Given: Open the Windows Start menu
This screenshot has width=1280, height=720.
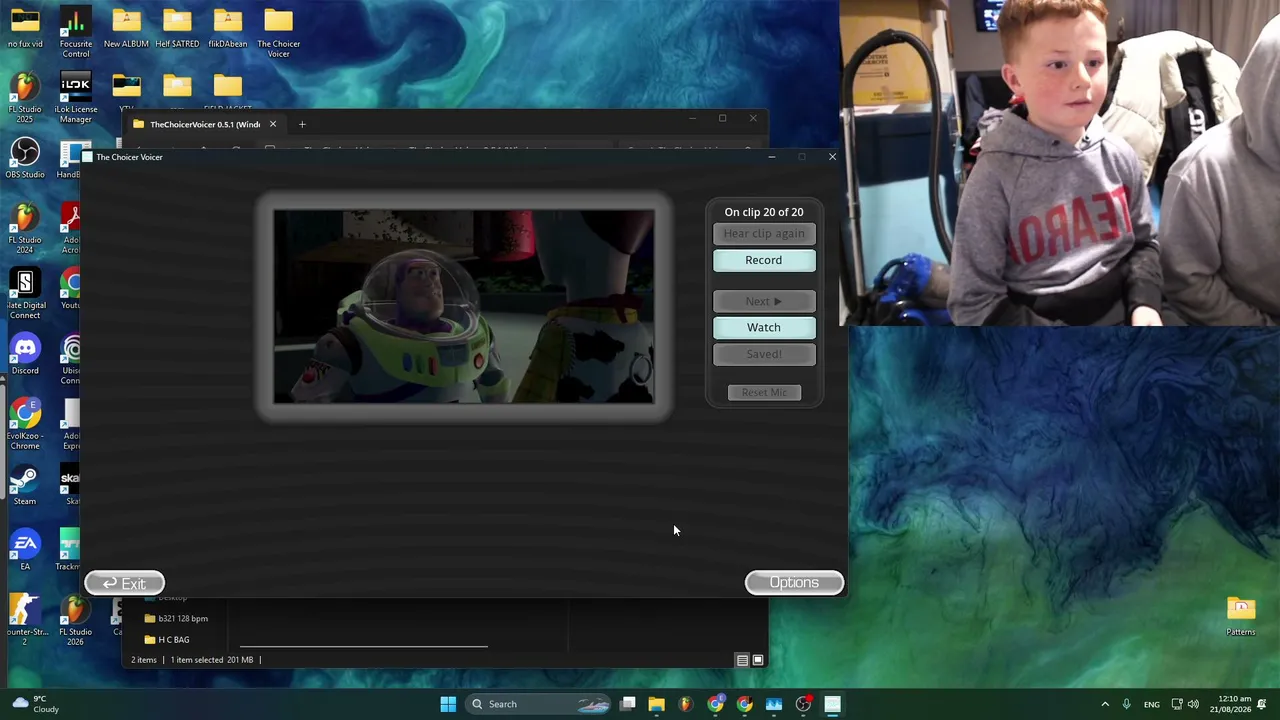Looking at the screenshot, I should (x=448, y=704).
